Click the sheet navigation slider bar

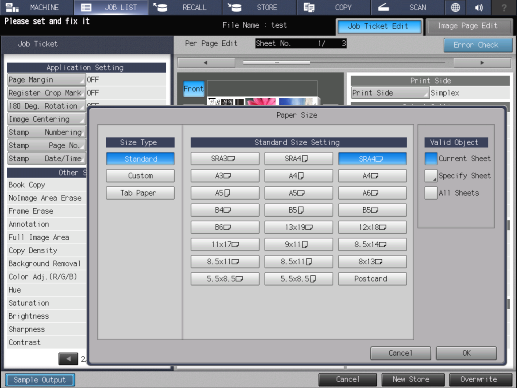[345, 62]
